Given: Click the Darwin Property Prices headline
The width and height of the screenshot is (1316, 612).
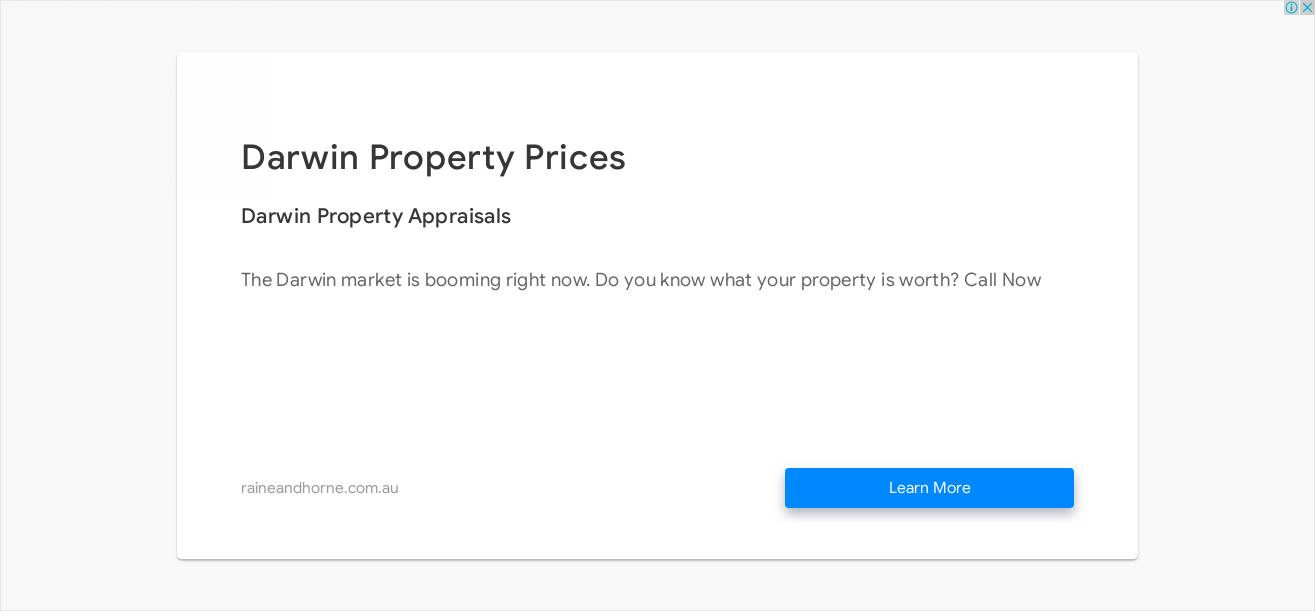Looking at the screenshot, I should pos(433,158).
